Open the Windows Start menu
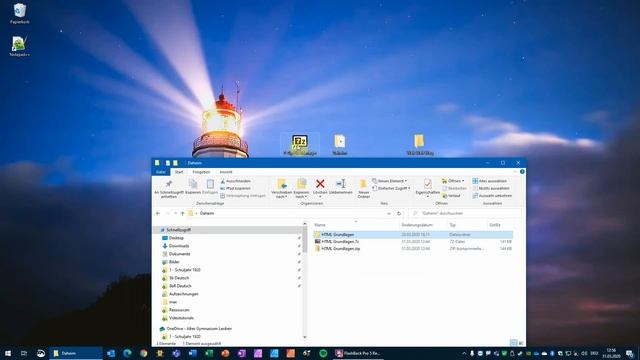Viewport: 640px width, 360px height. pyautogui.click(x=8, y=353)
